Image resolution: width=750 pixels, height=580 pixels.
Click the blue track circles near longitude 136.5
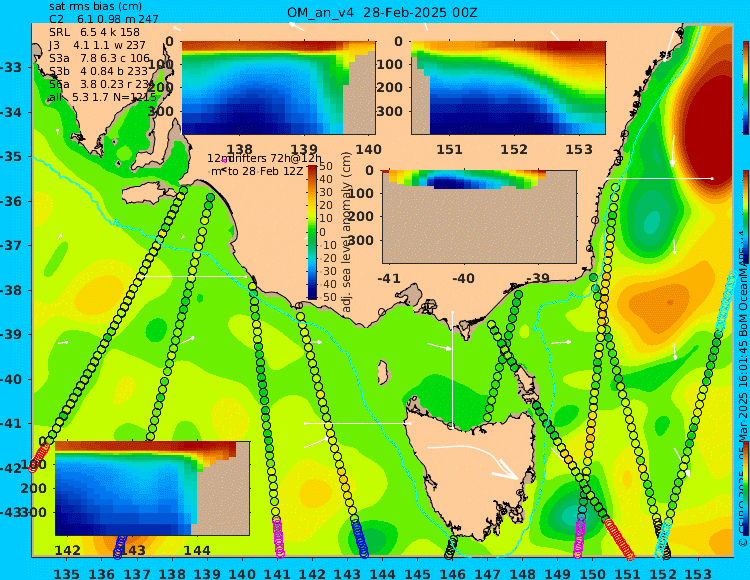click(120, 547)
